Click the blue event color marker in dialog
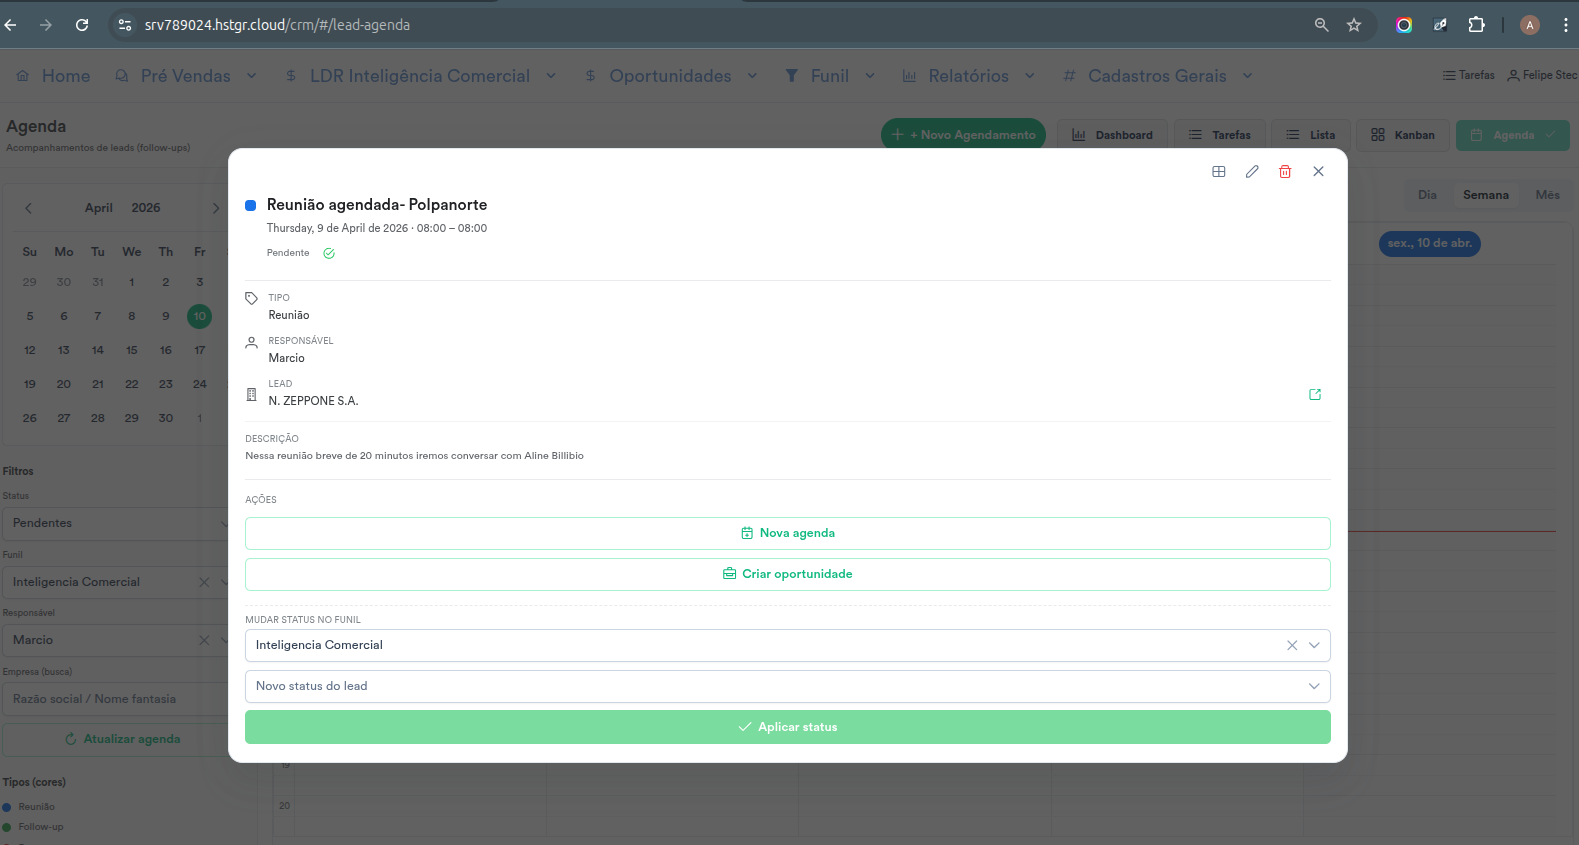Viewport: 1579px width, 845px height. [251, 205]
